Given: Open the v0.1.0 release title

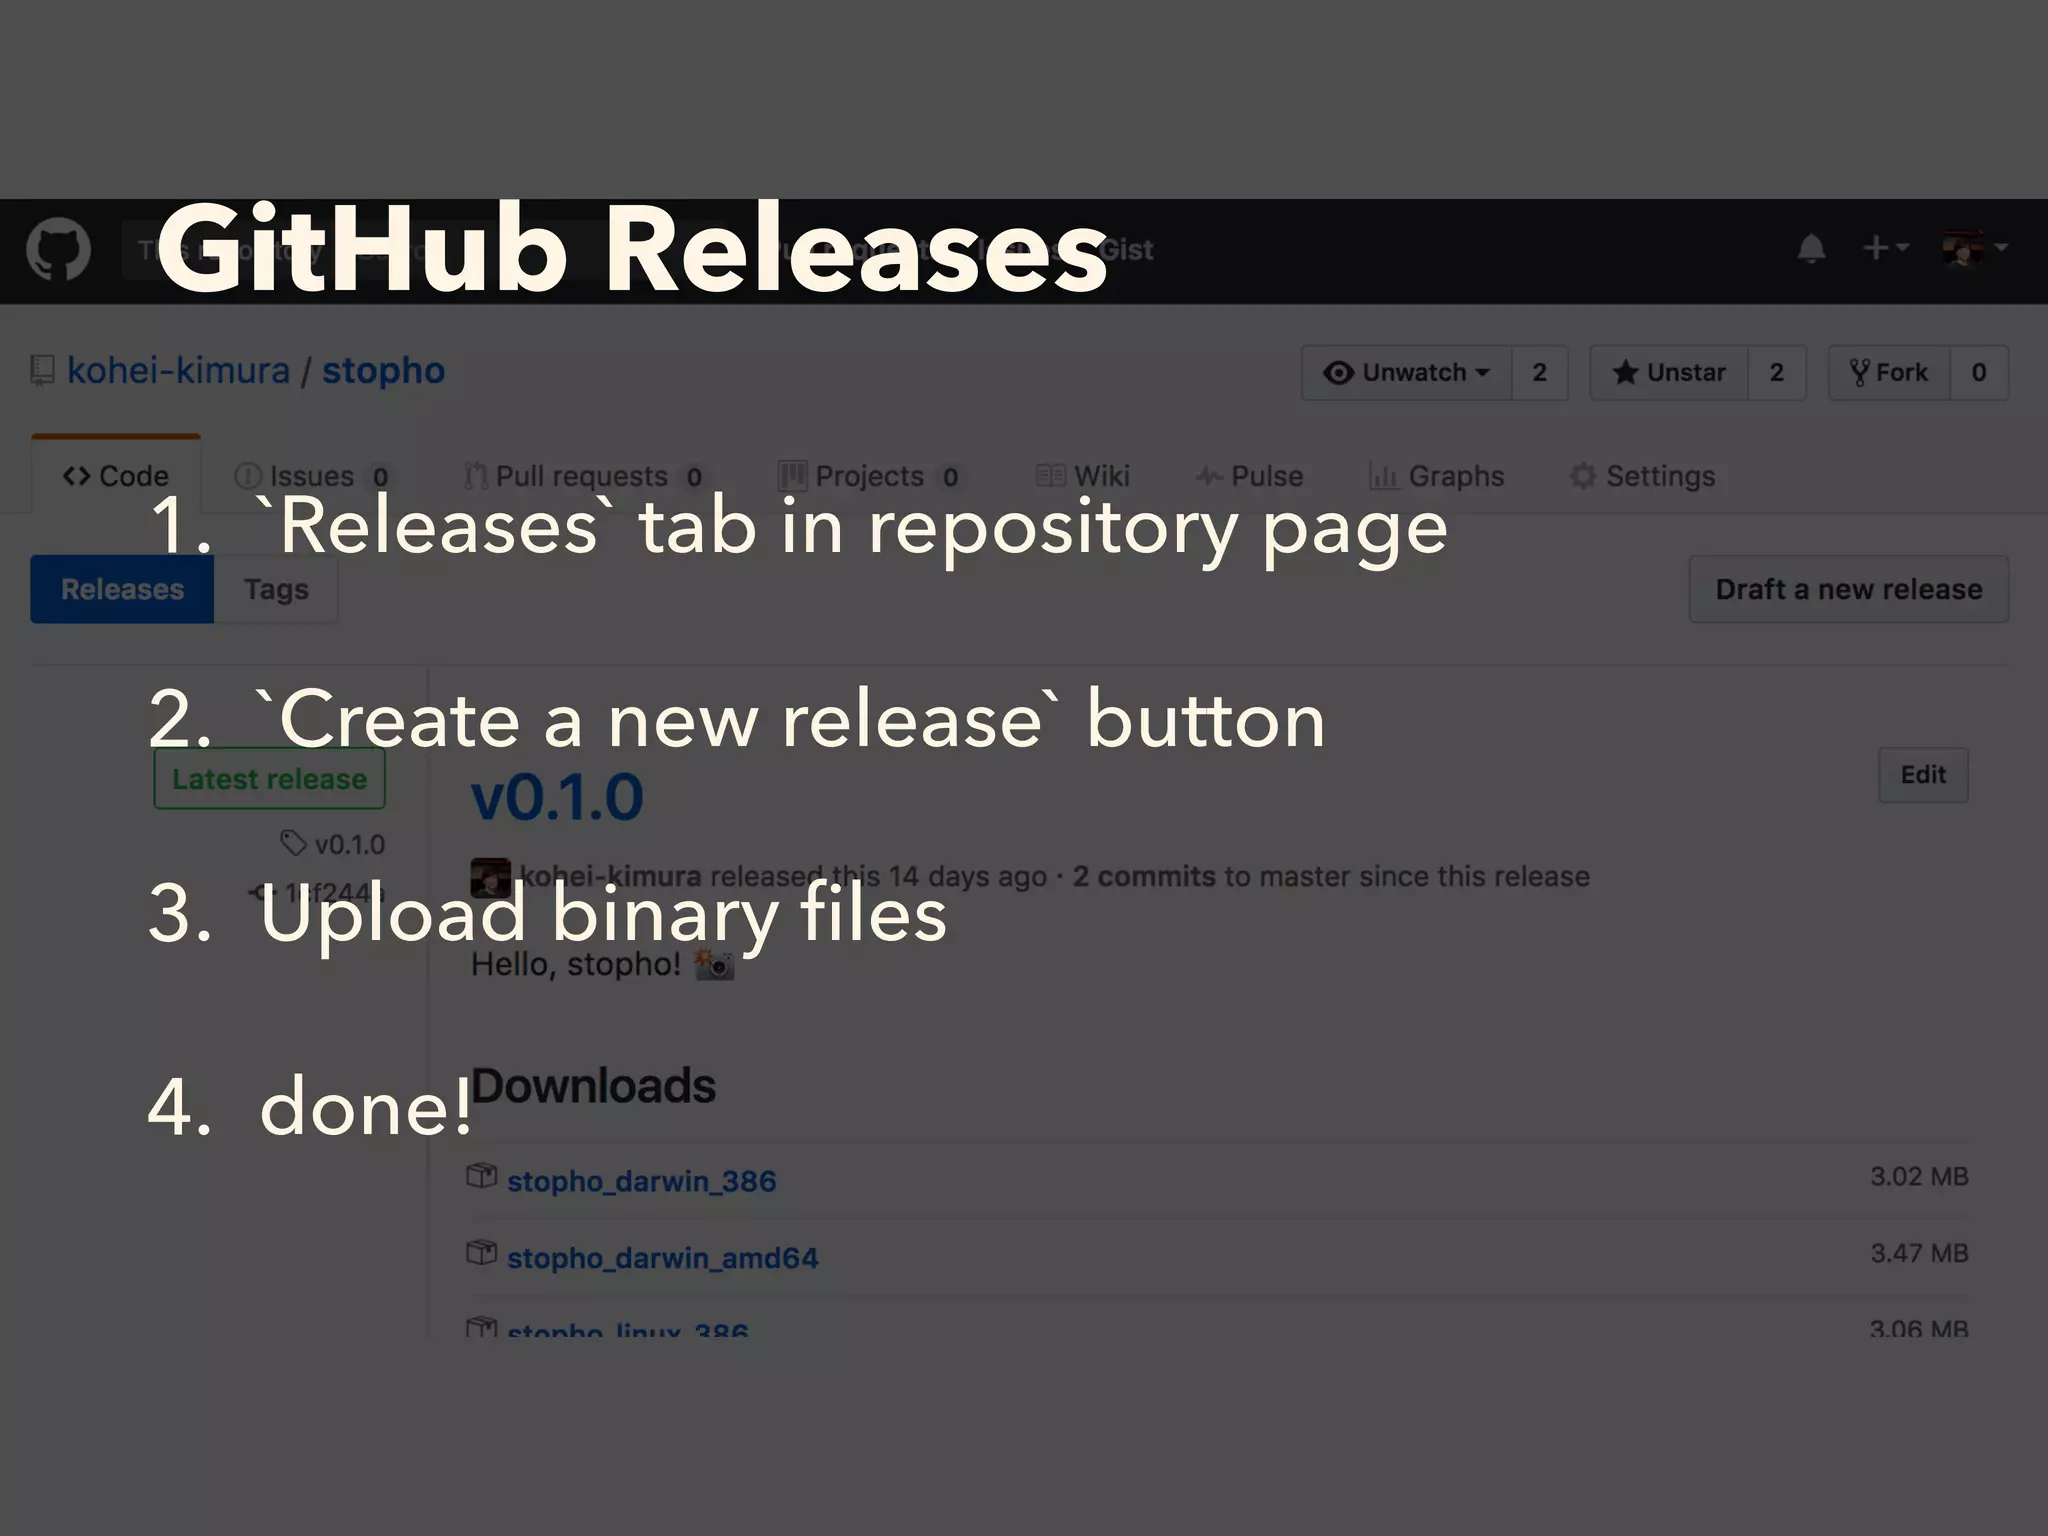Looking at the screenshot, I should [x=557, y=798].
